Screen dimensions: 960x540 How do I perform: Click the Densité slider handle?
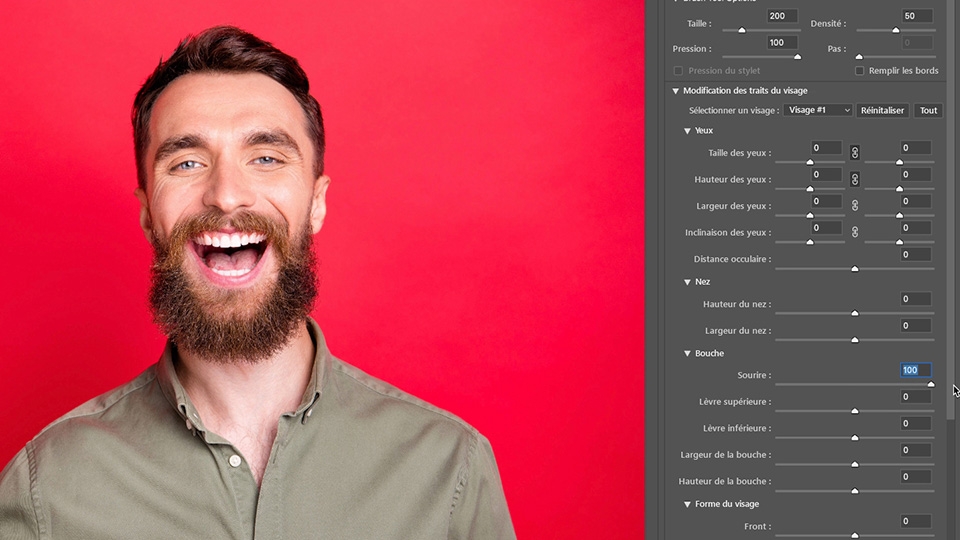896,30
